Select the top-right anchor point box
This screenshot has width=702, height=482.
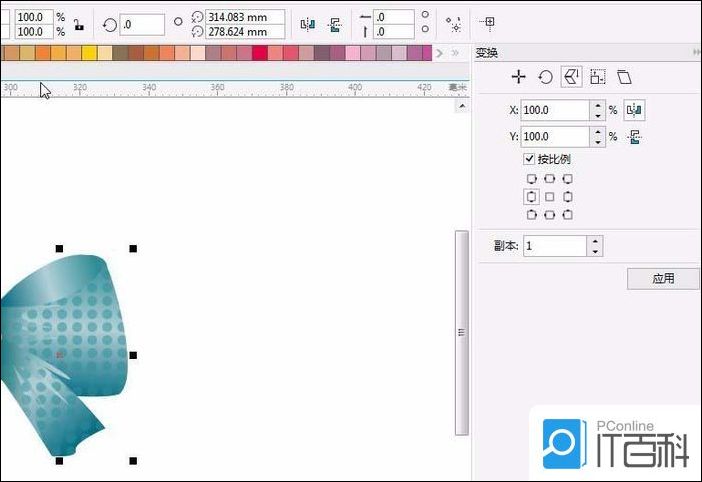click(567, 179)
